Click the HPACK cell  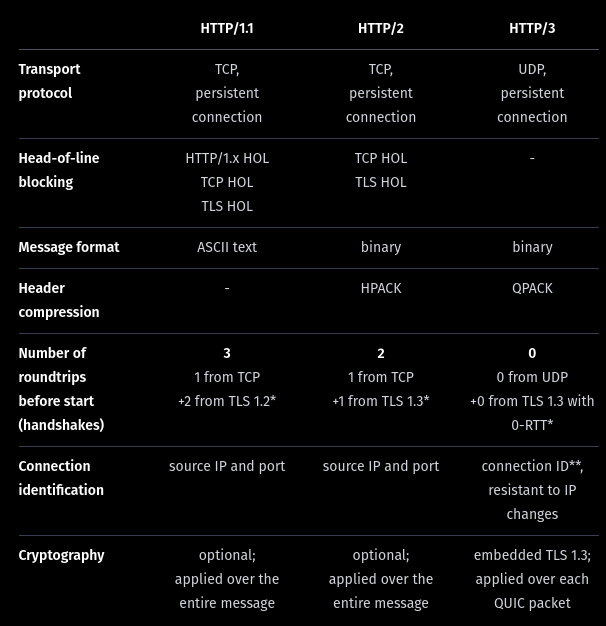[x=381, y=288]
